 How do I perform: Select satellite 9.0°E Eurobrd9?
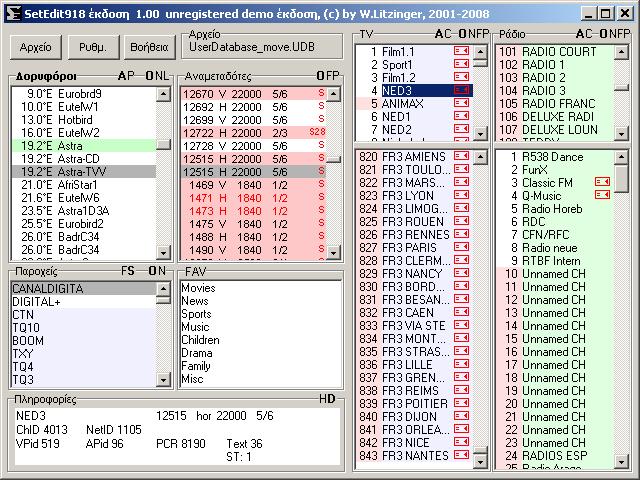click(84, 94)
